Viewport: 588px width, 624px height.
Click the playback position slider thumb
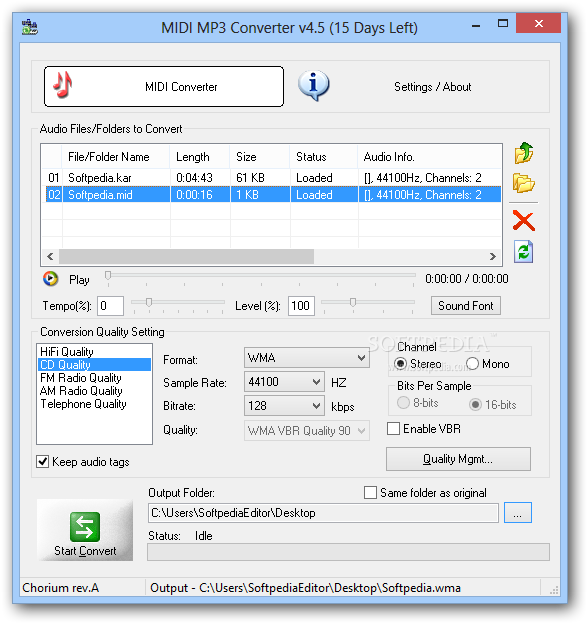click(108, 276)
